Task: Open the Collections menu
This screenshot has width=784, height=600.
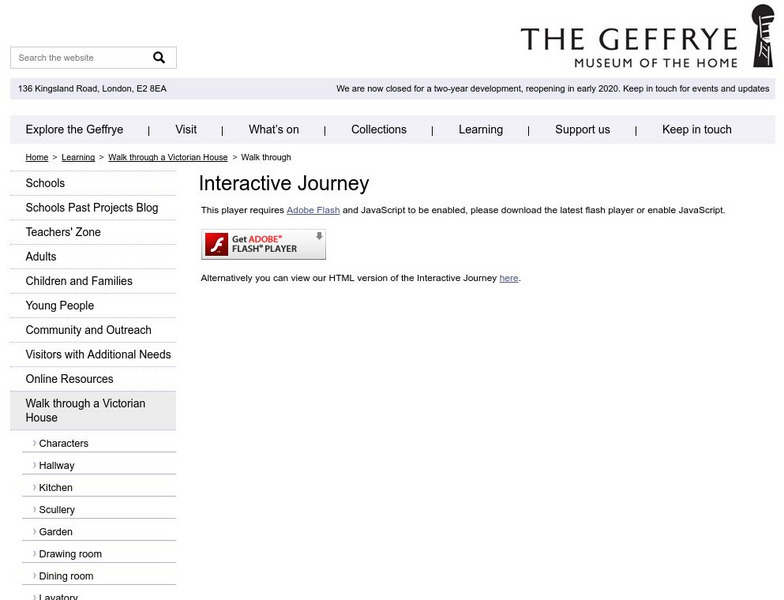Action: tap(379, 130)
